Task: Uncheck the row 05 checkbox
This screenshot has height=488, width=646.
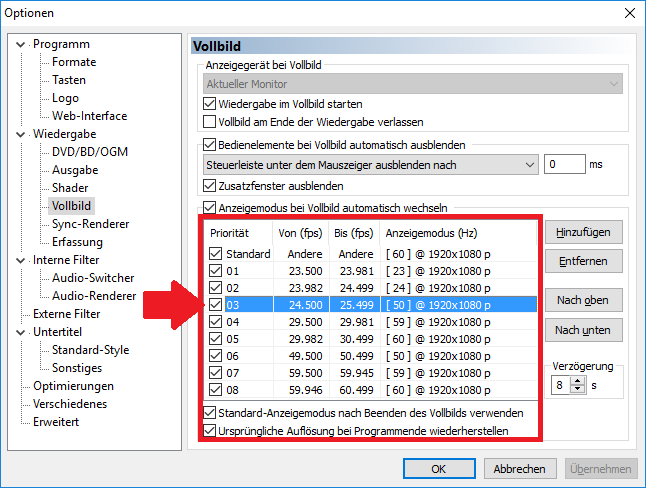Action: point(215,339)
